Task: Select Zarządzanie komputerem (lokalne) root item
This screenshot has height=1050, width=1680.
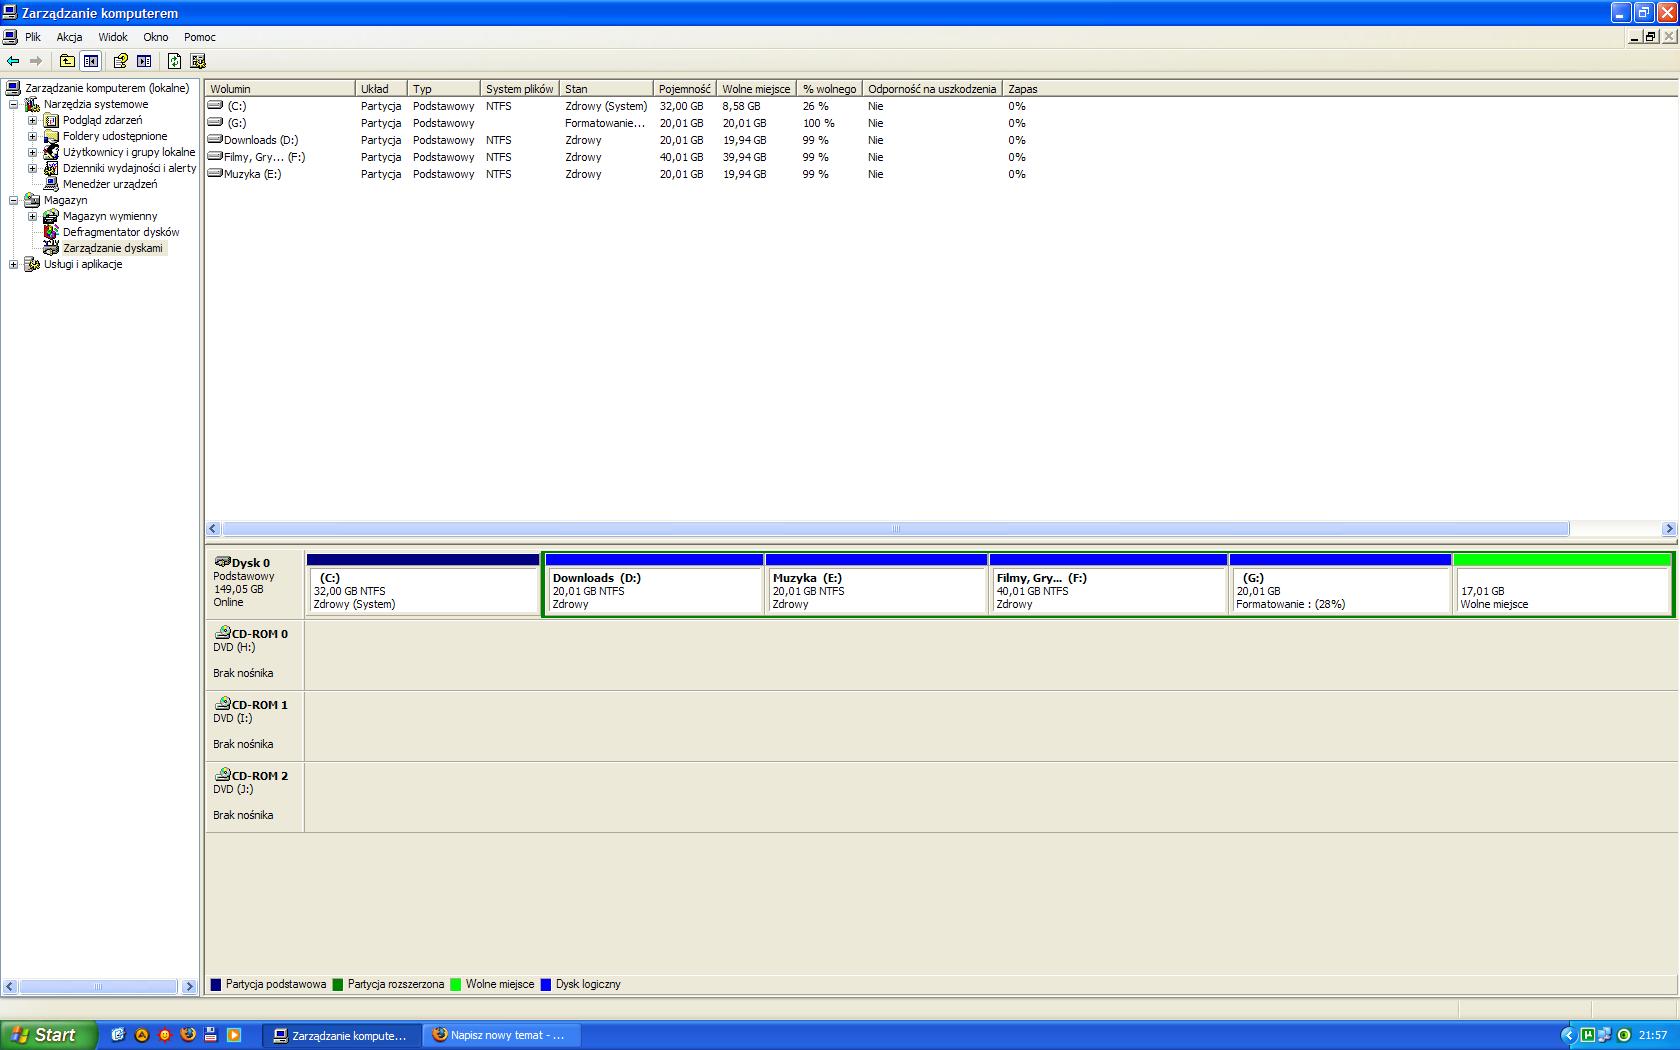Action: coord(107,88)
